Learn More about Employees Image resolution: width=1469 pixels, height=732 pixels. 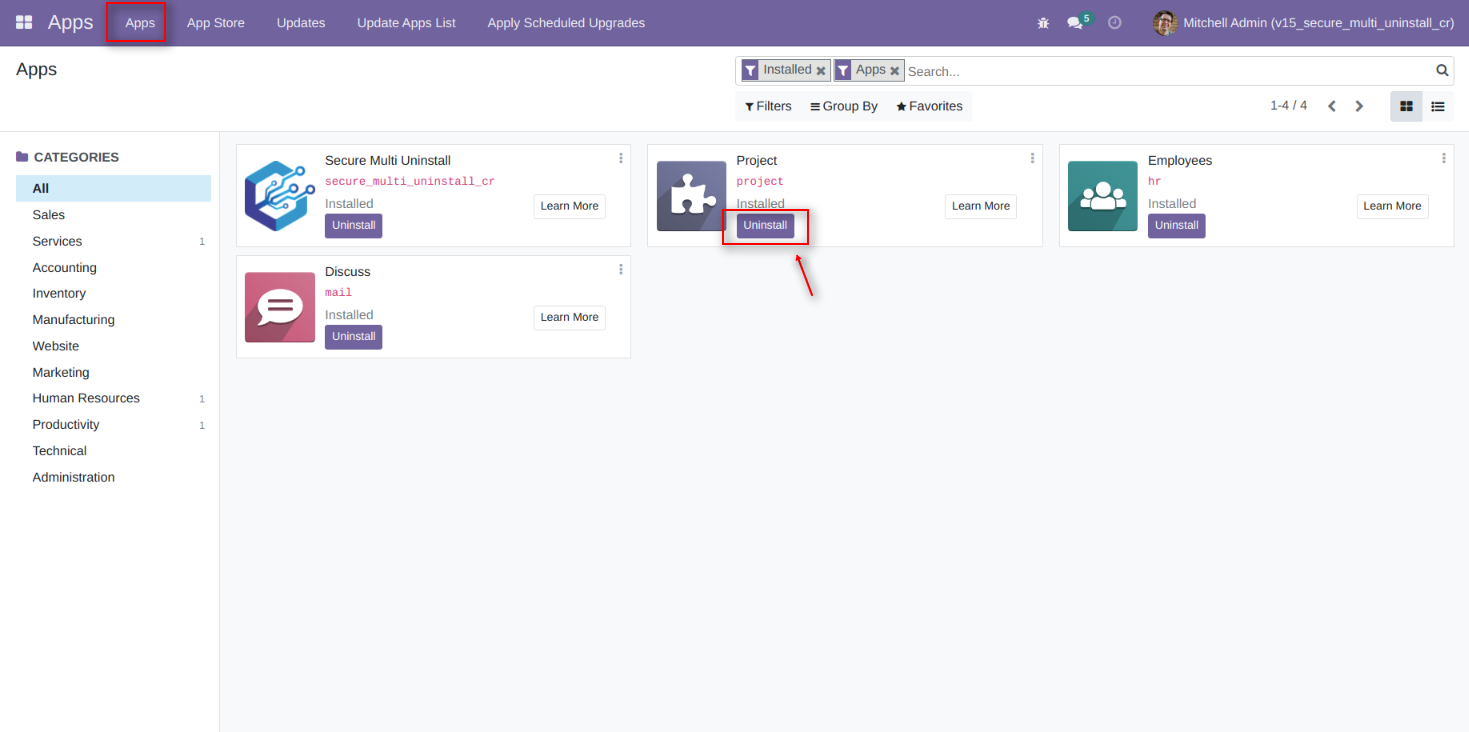(1393, 206)
